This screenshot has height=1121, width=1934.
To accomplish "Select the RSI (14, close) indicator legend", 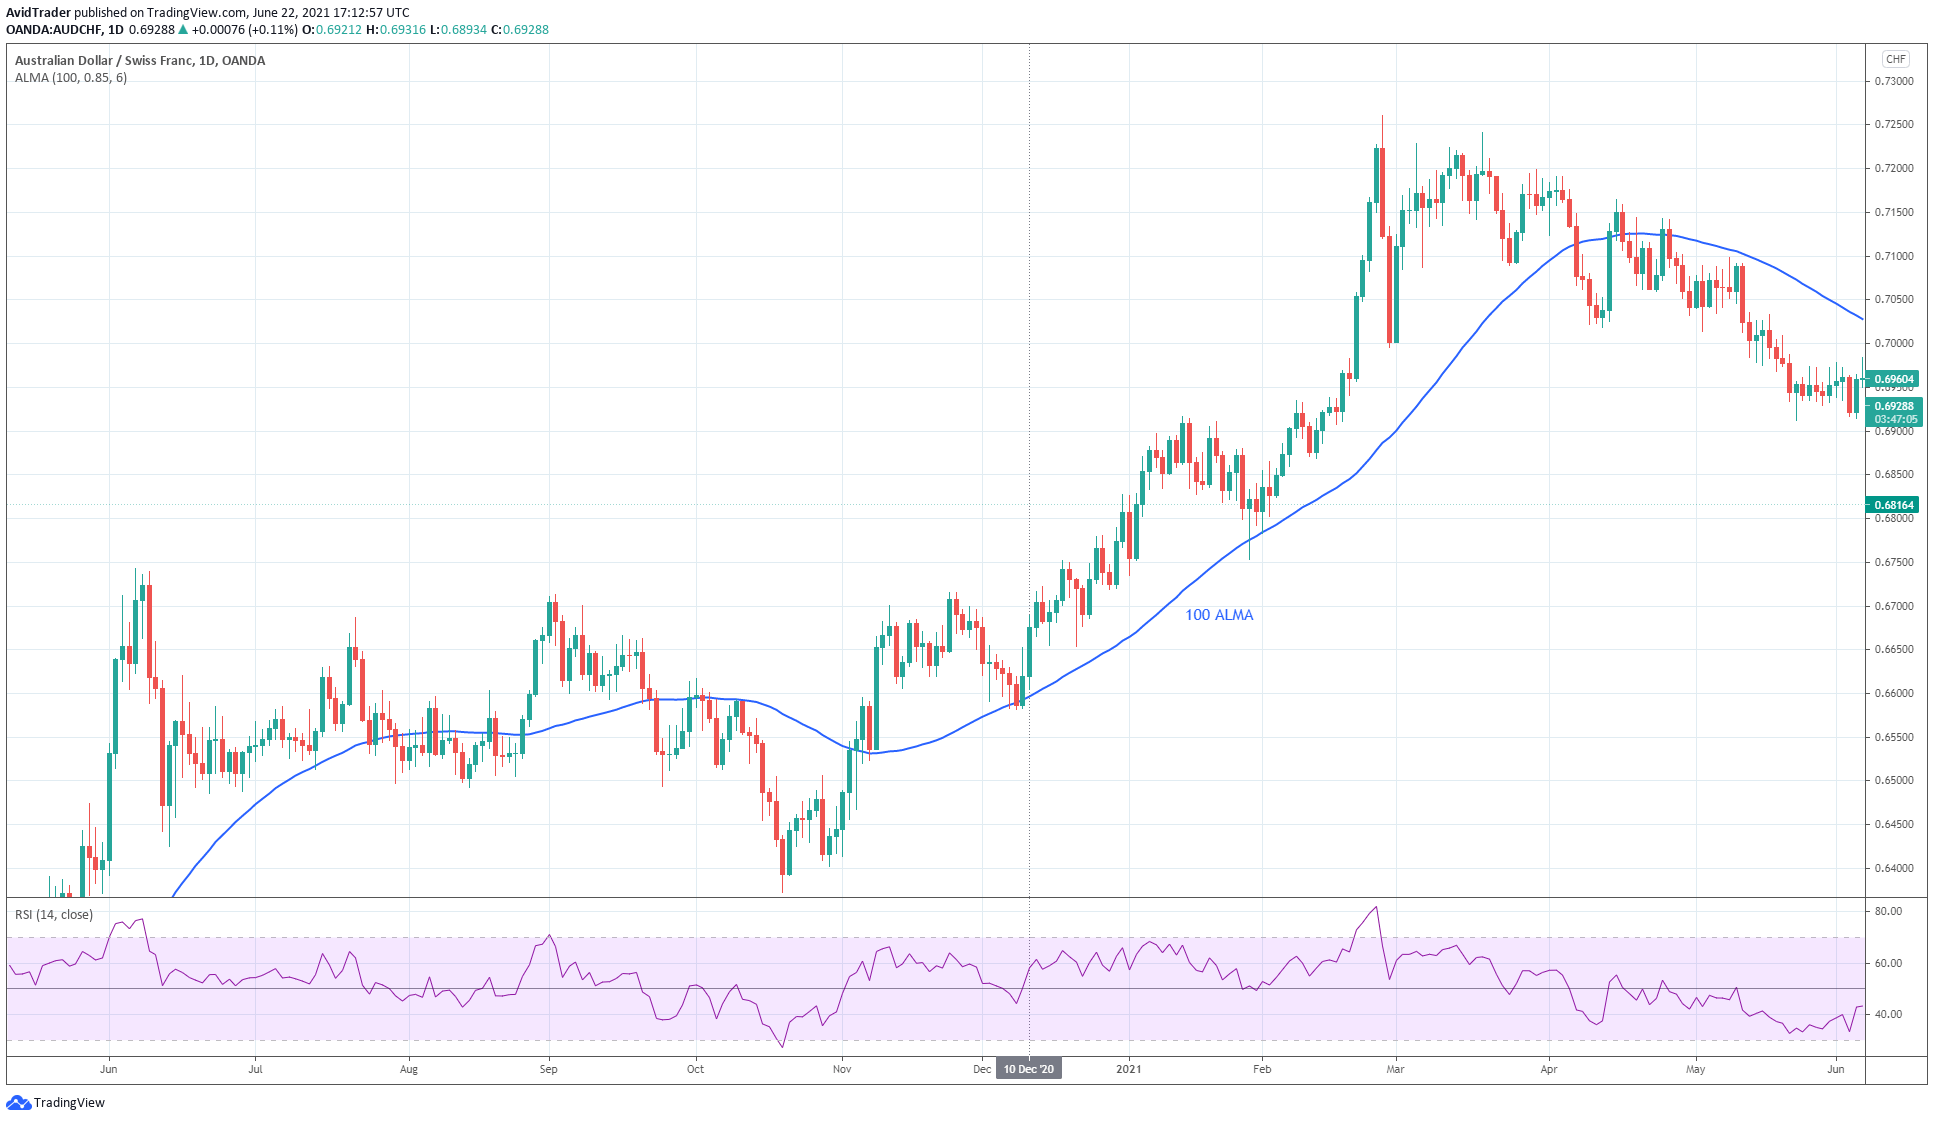I will [x=54, y=914].
